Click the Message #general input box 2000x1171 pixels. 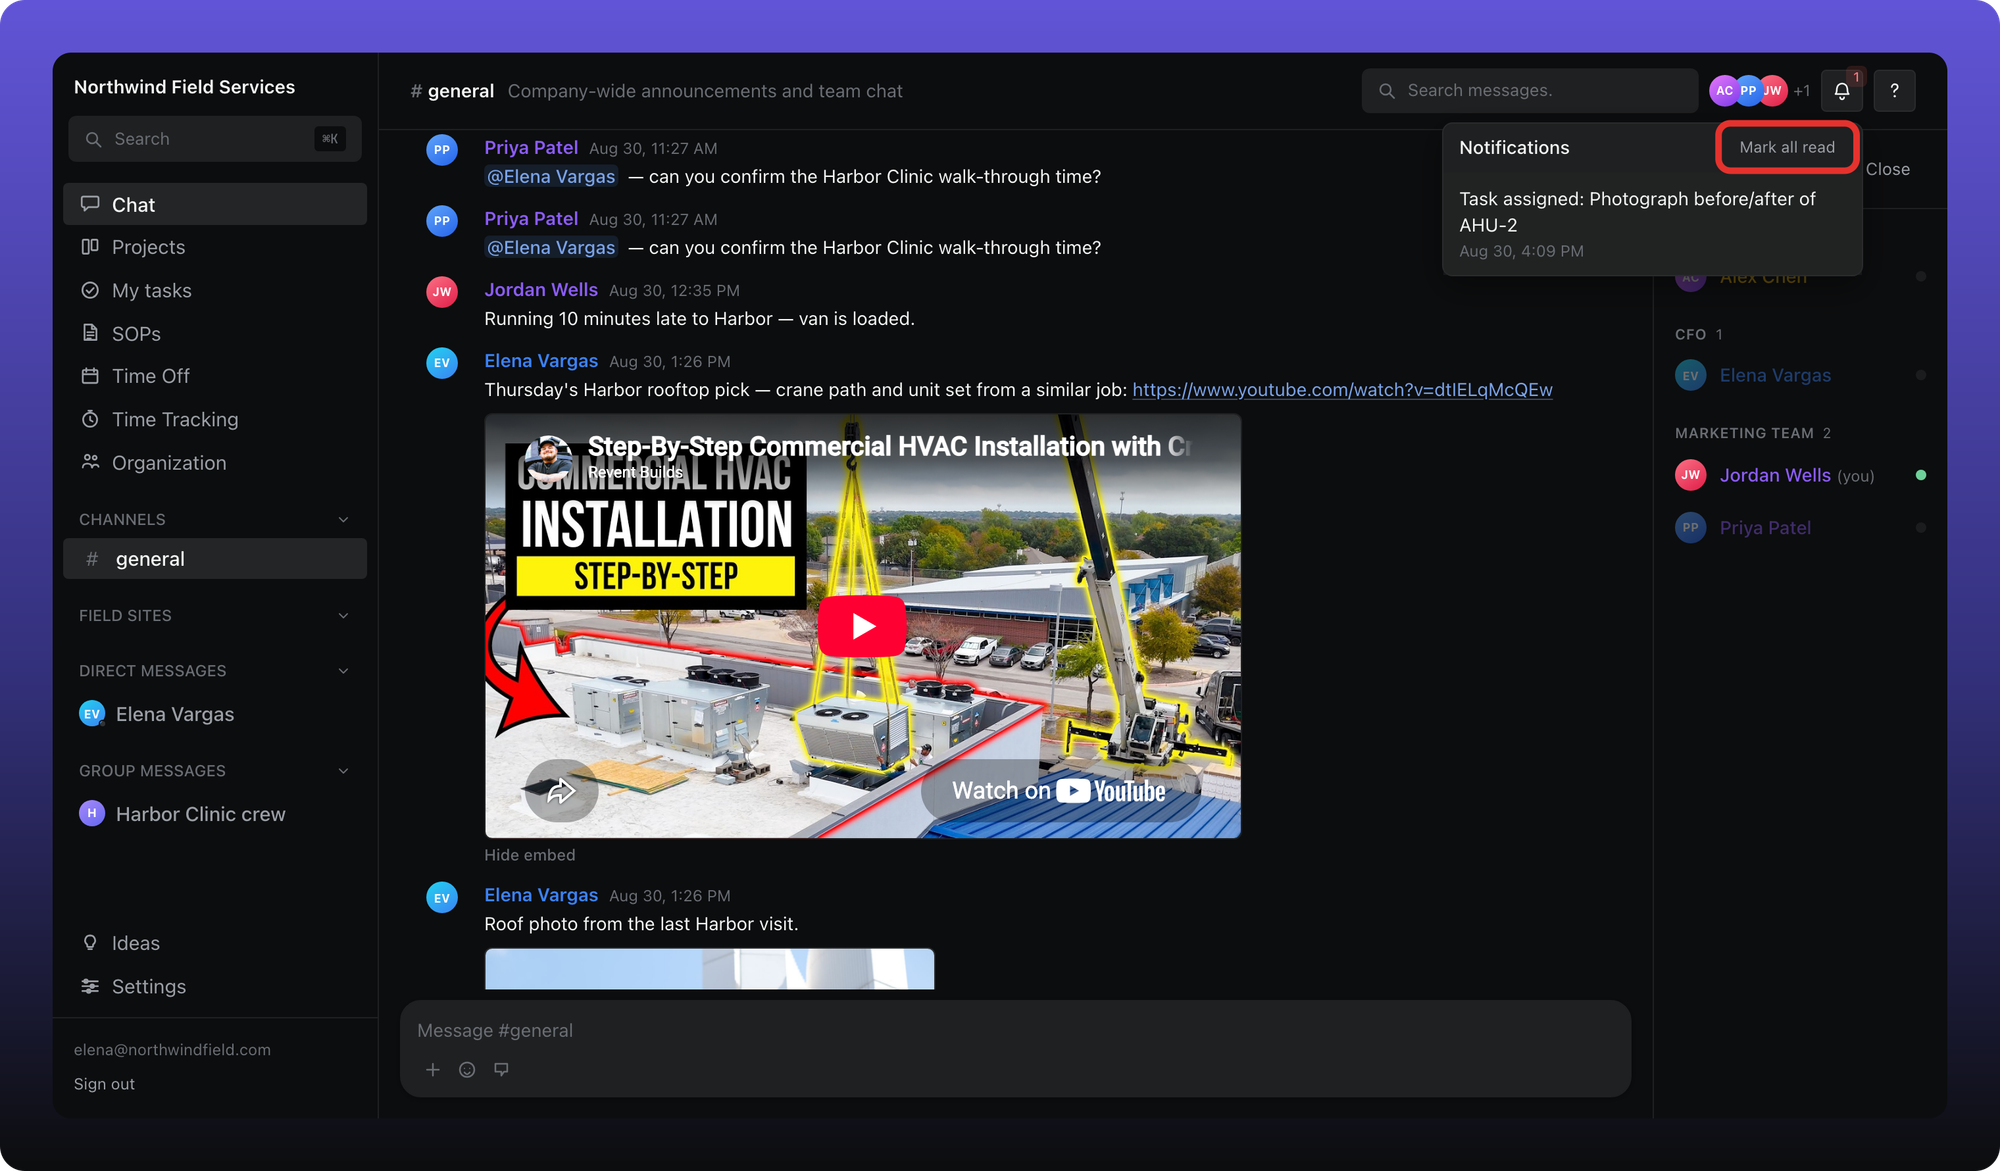click(1015, 1030)
